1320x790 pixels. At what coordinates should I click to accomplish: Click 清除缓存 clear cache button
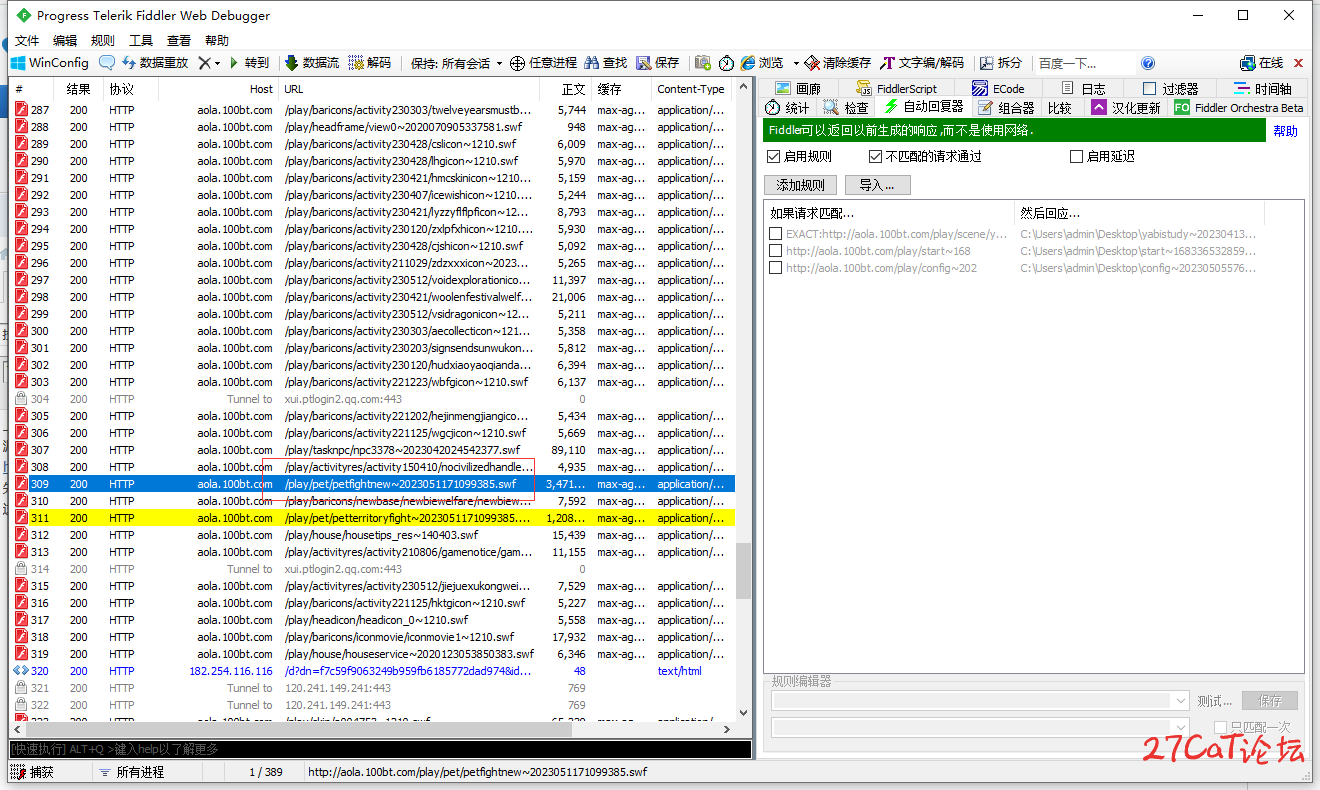838,62
